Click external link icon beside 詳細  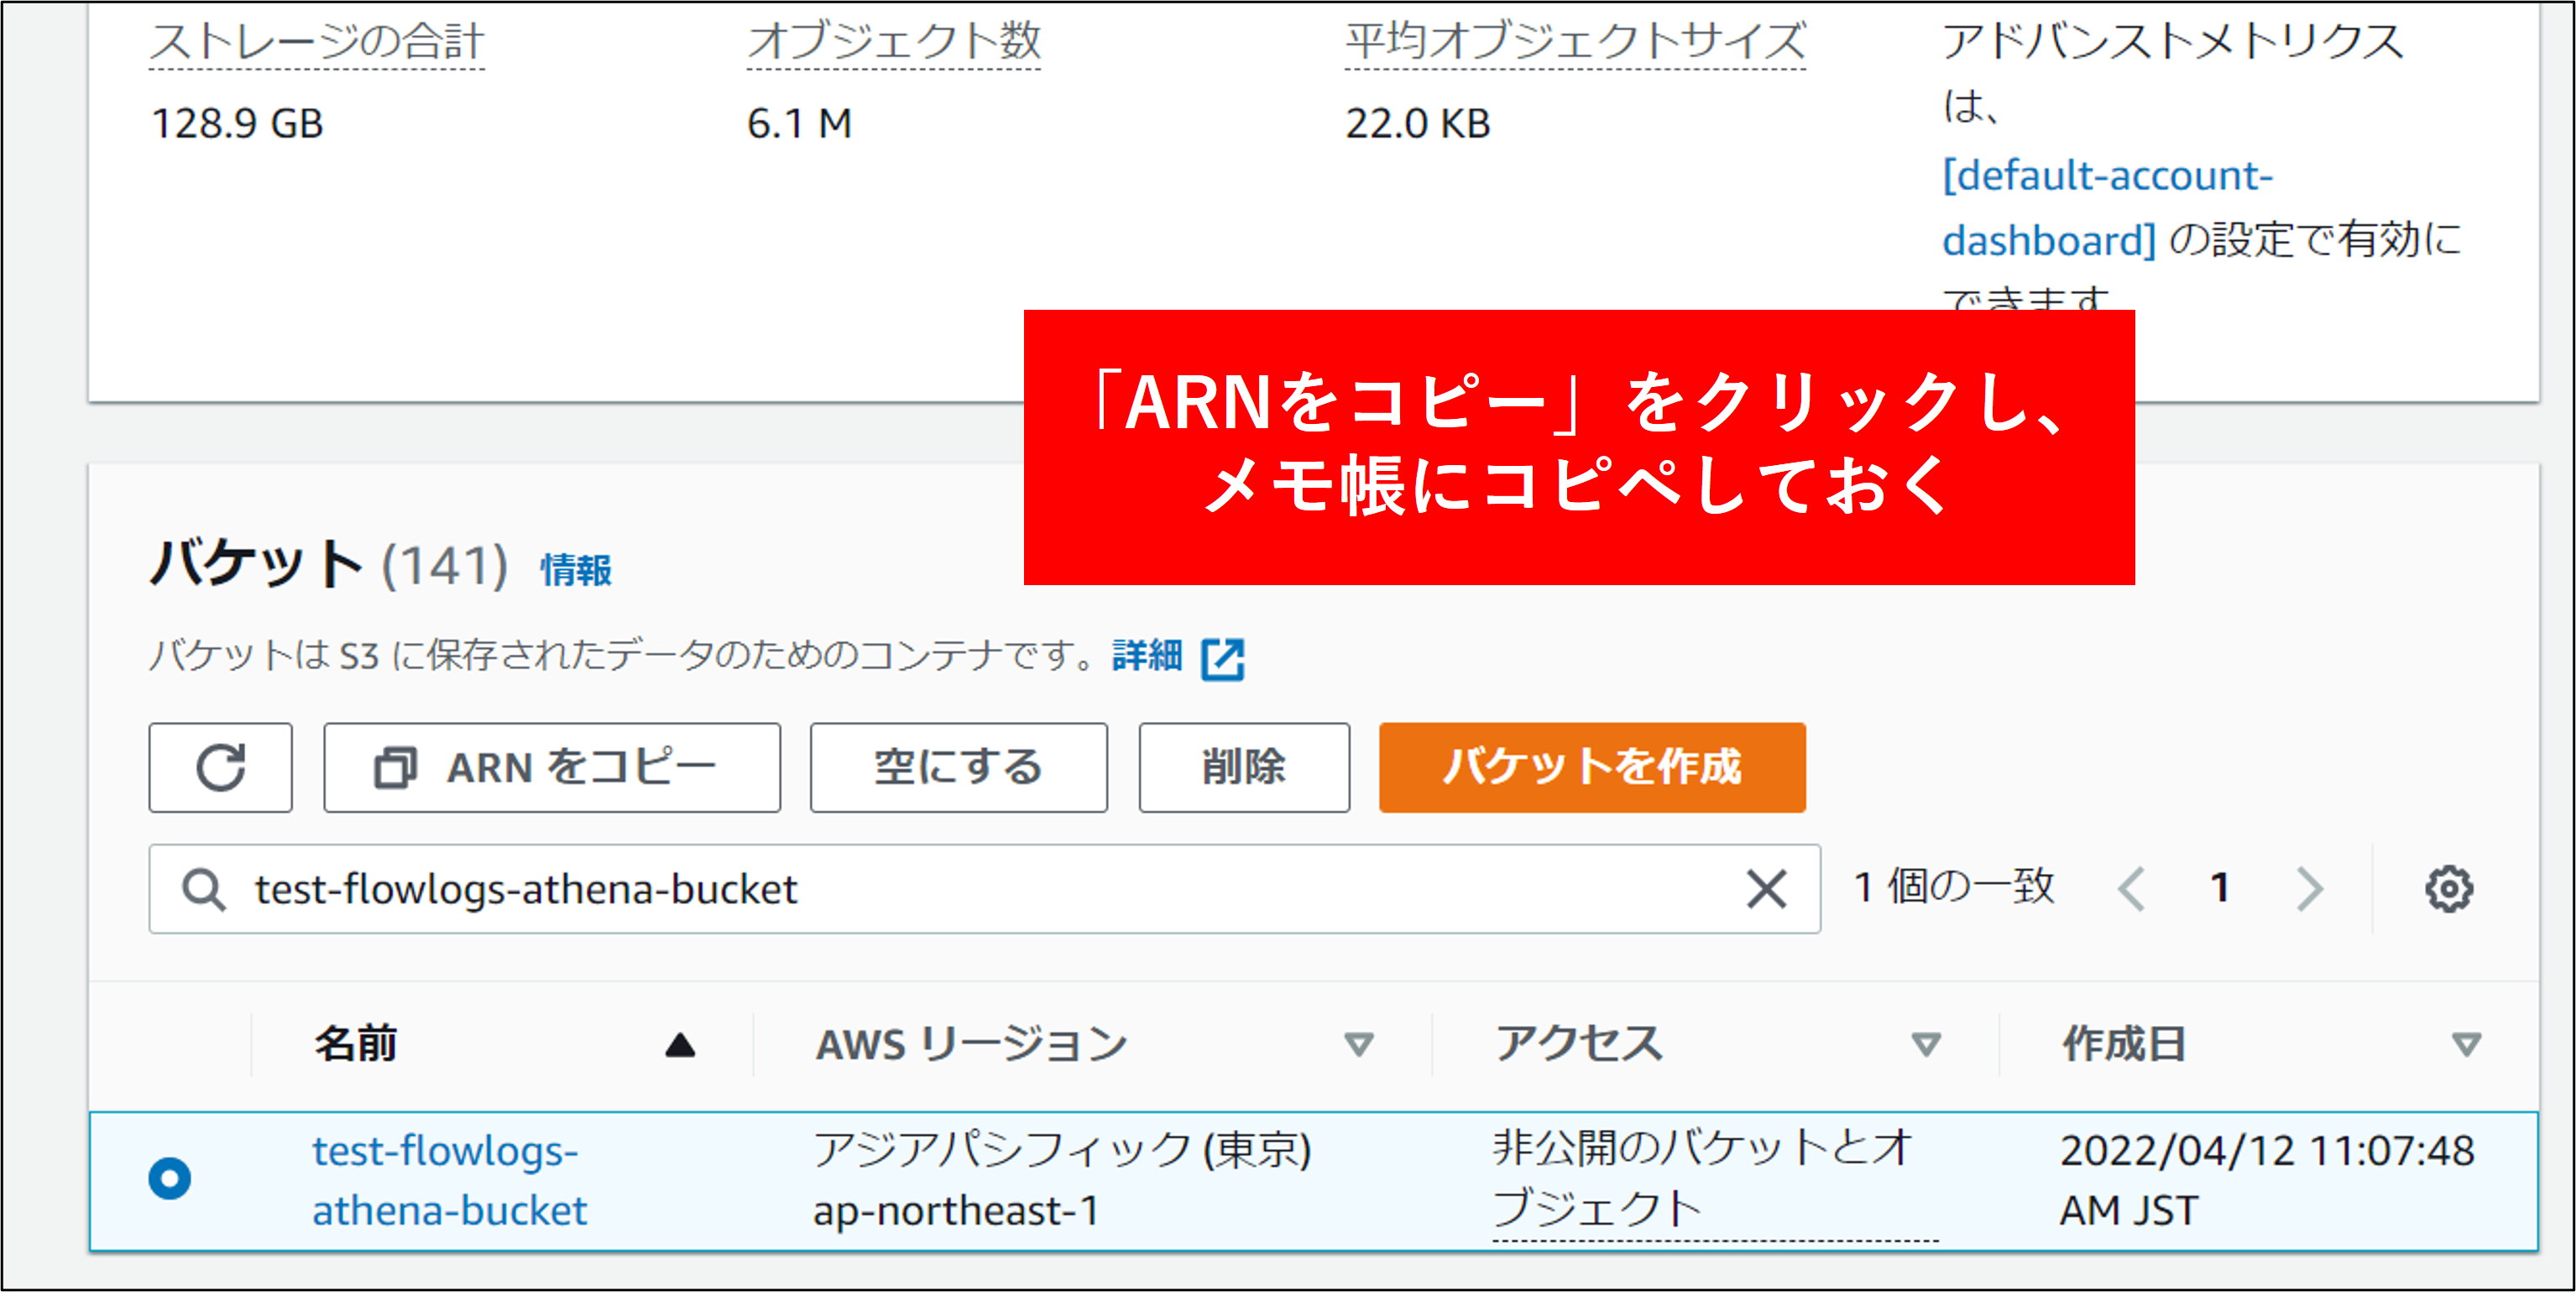pos(1222,658)
